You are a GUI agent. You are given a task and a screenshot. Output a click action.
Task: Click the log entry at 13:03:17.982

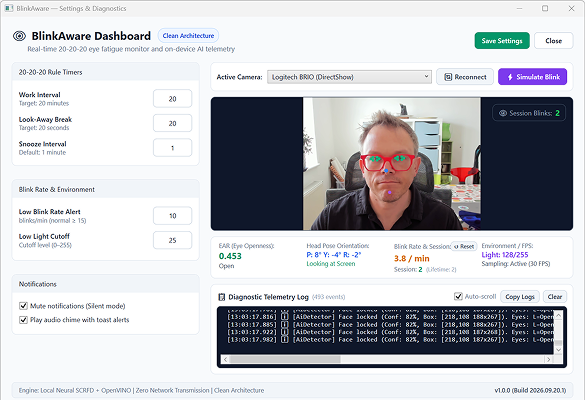[390, 340]
